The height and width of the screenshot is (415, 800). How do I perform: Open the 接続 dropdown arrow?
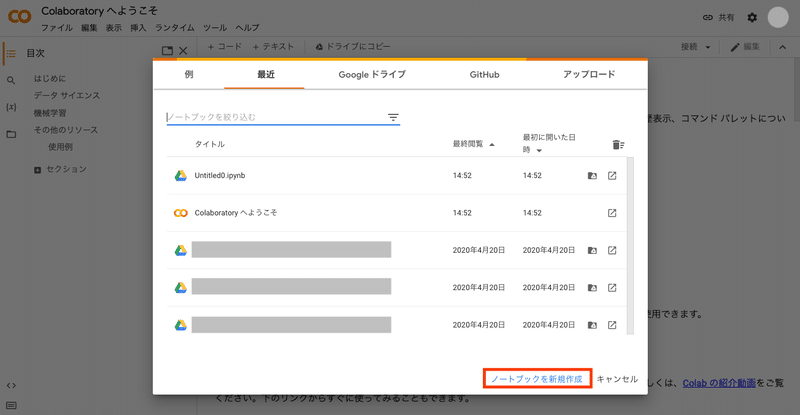coord(708,47)
